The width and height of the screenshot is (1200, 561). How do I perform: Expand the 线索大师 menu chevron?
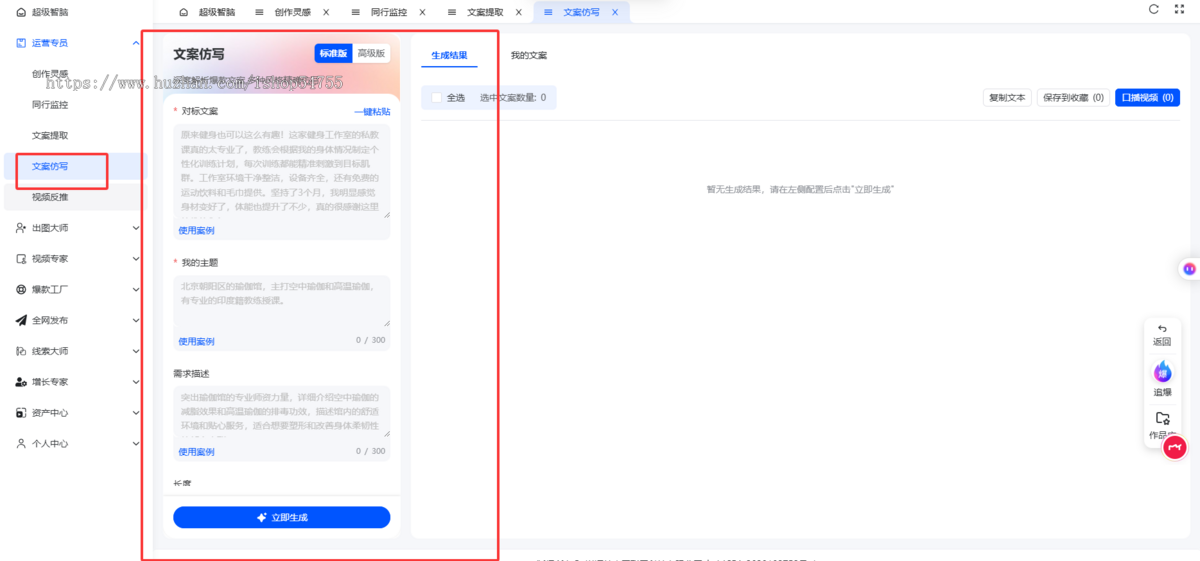click(136, 351)
